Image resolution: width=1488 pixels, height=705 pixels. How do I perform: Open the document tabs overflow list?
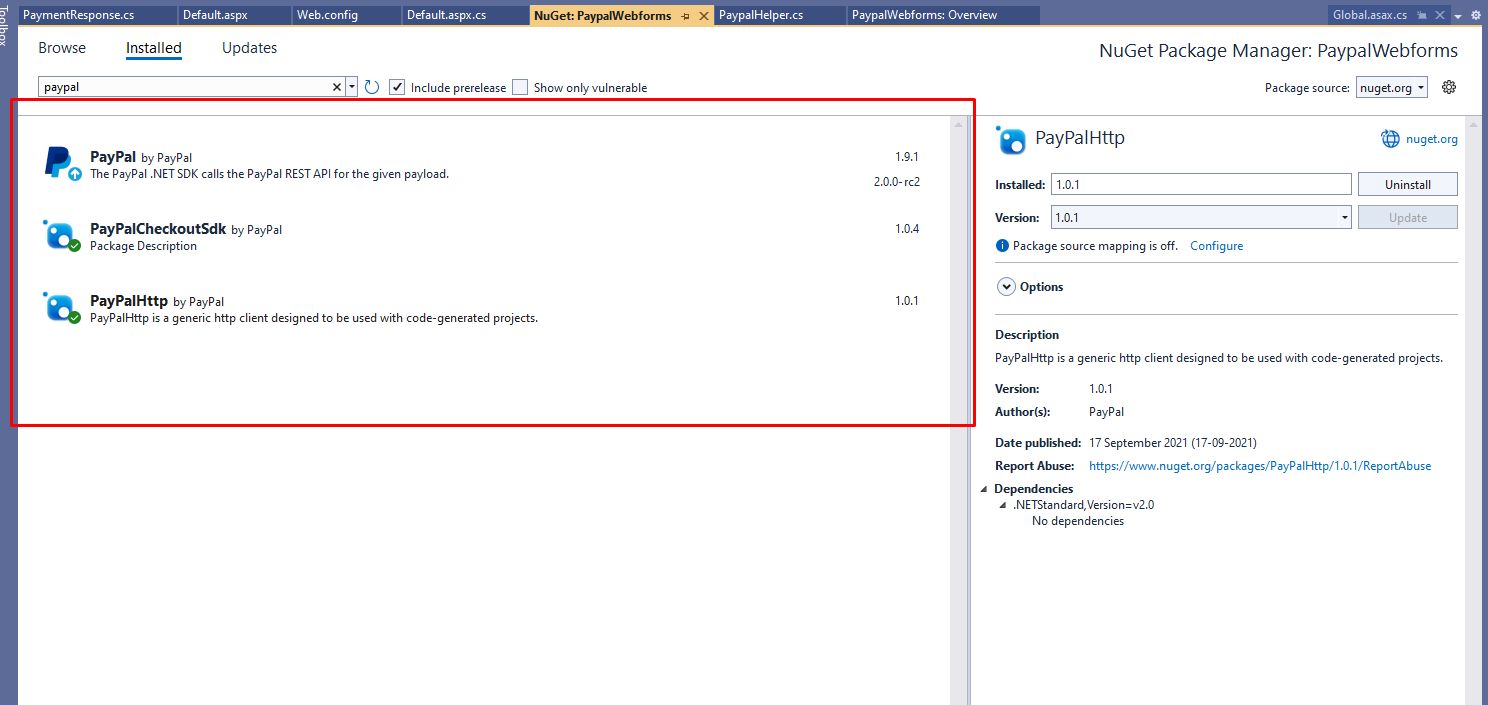pos(1458,16)
